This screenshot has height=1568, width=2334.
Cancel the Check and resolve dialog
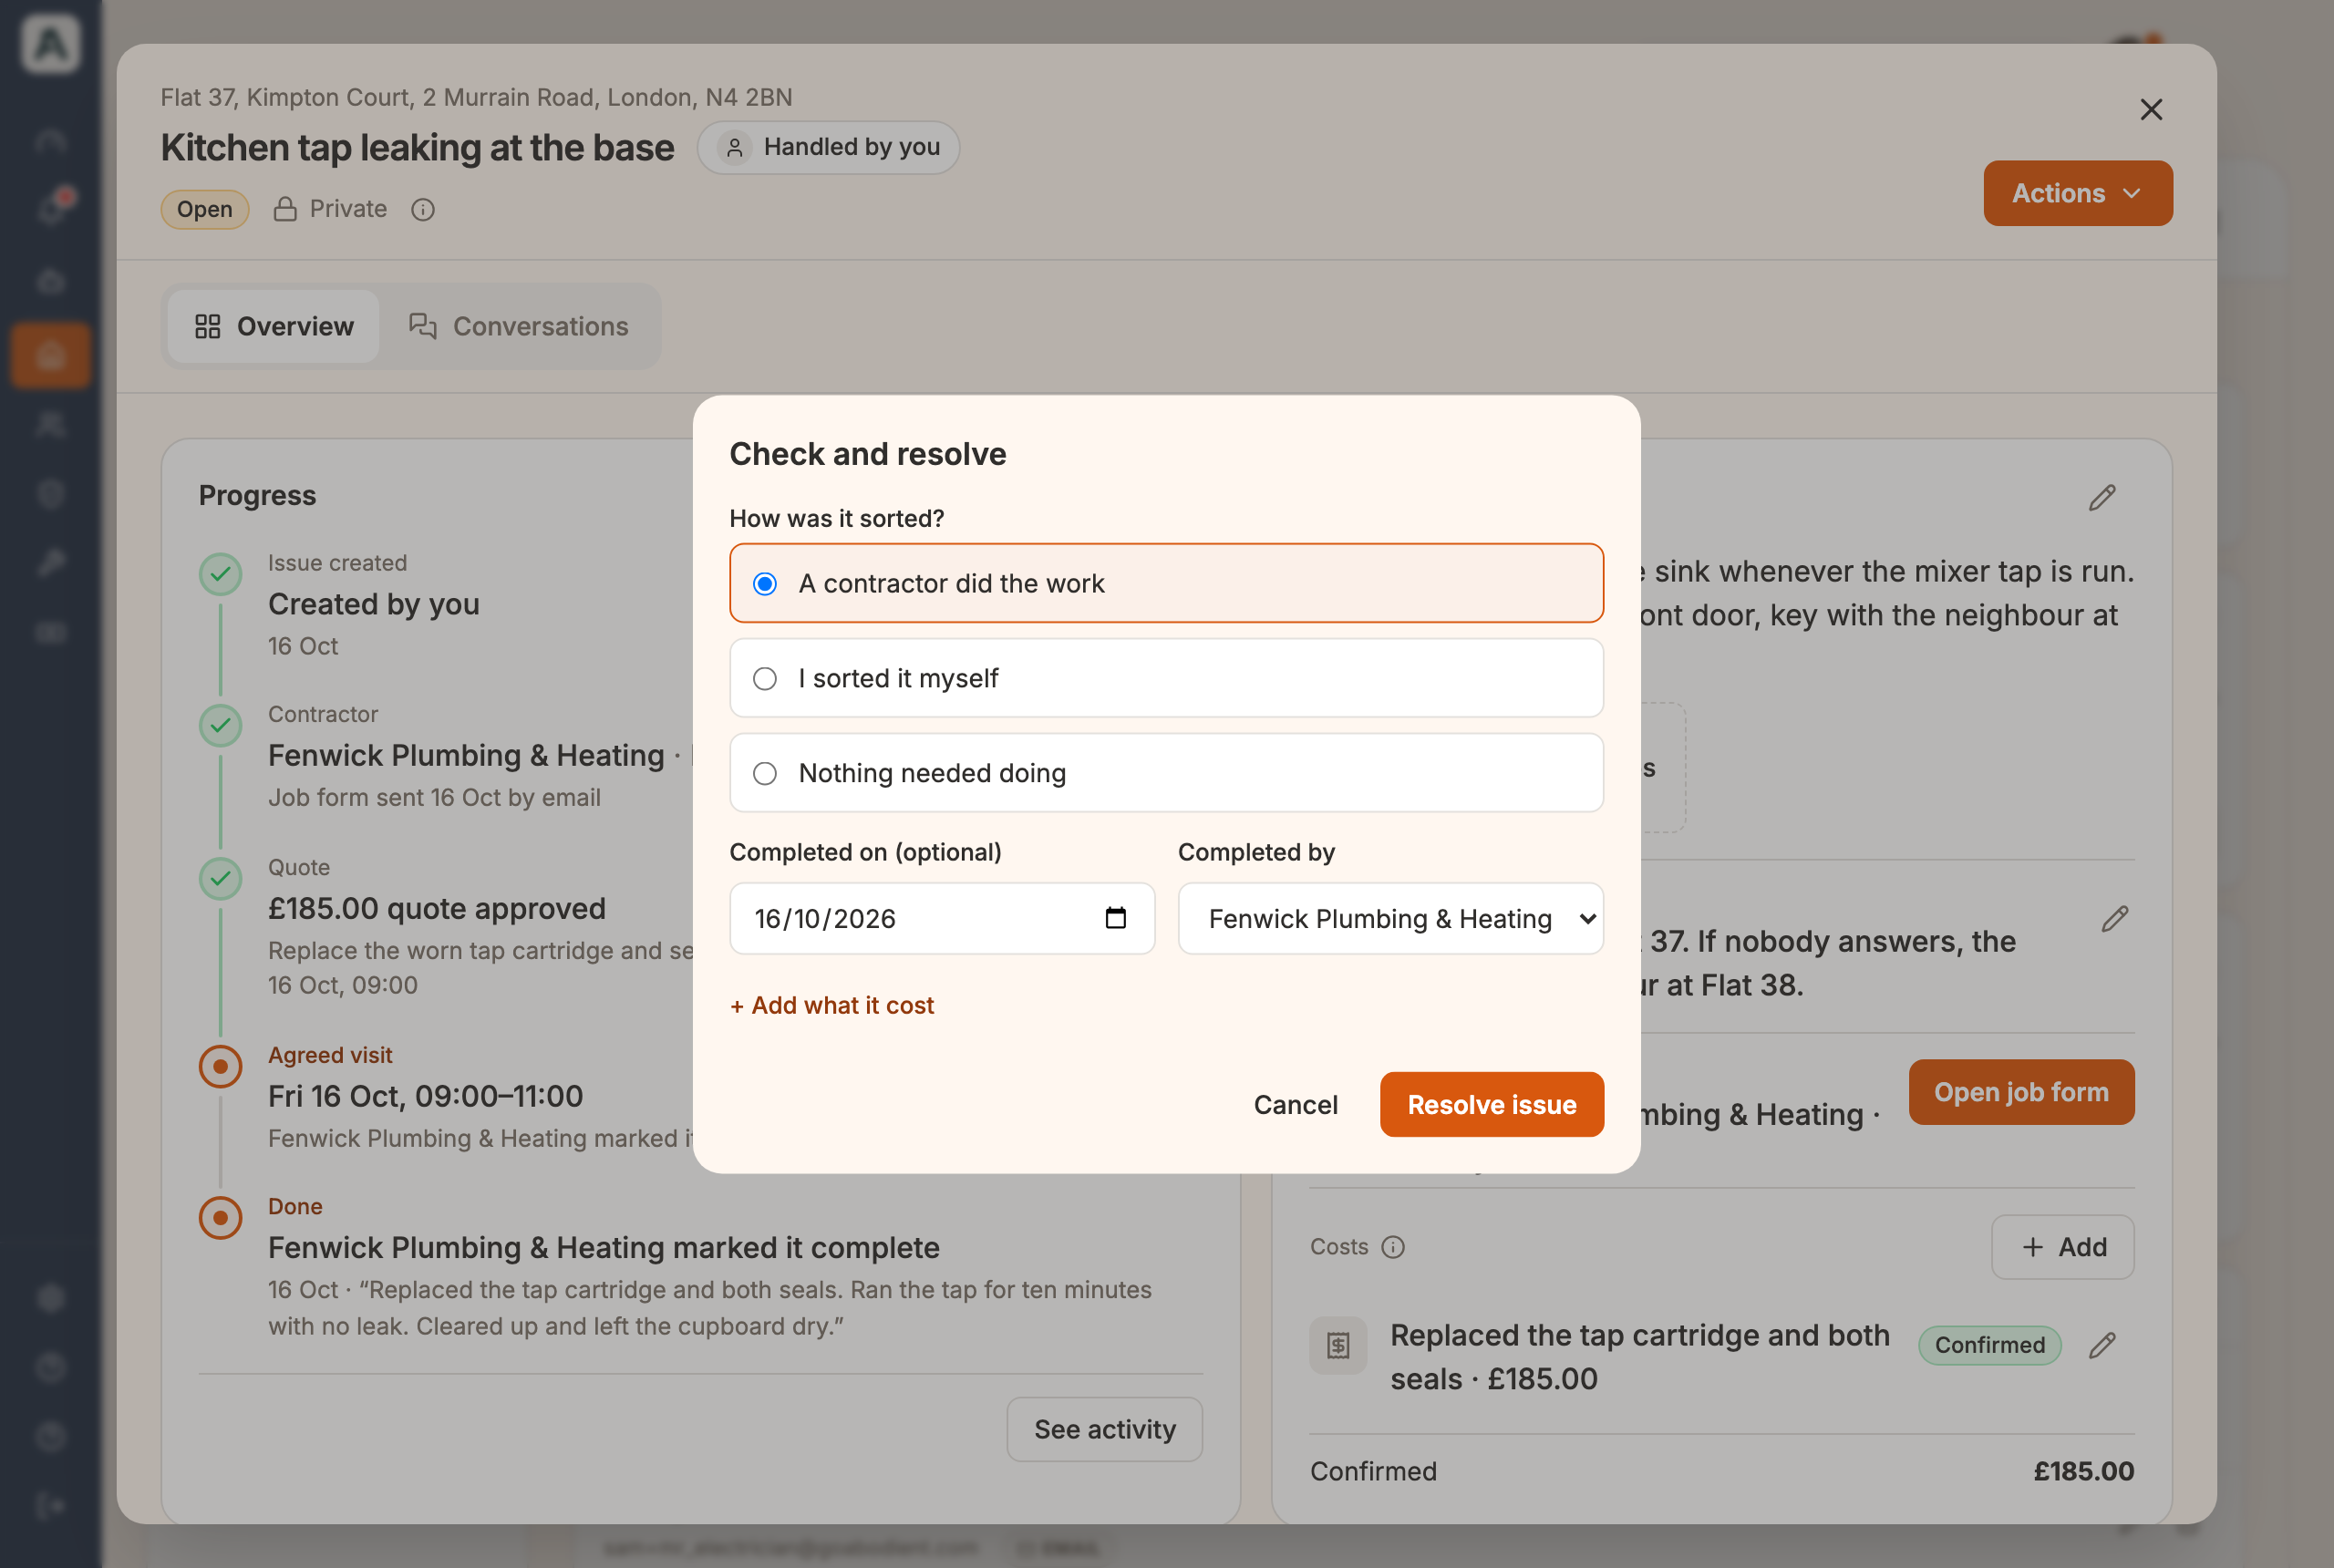click(x=1295, y=1104)
